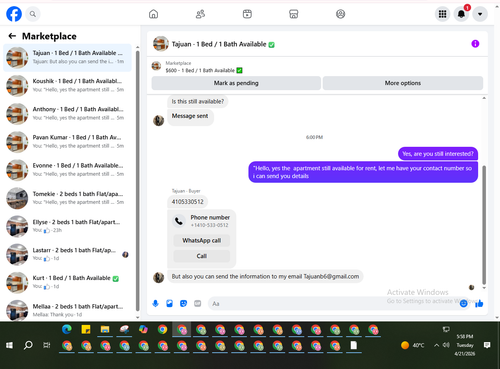Screen dimensions: 500x369
Task: Click the WhatsApp call button
Action: coord(202,240)
